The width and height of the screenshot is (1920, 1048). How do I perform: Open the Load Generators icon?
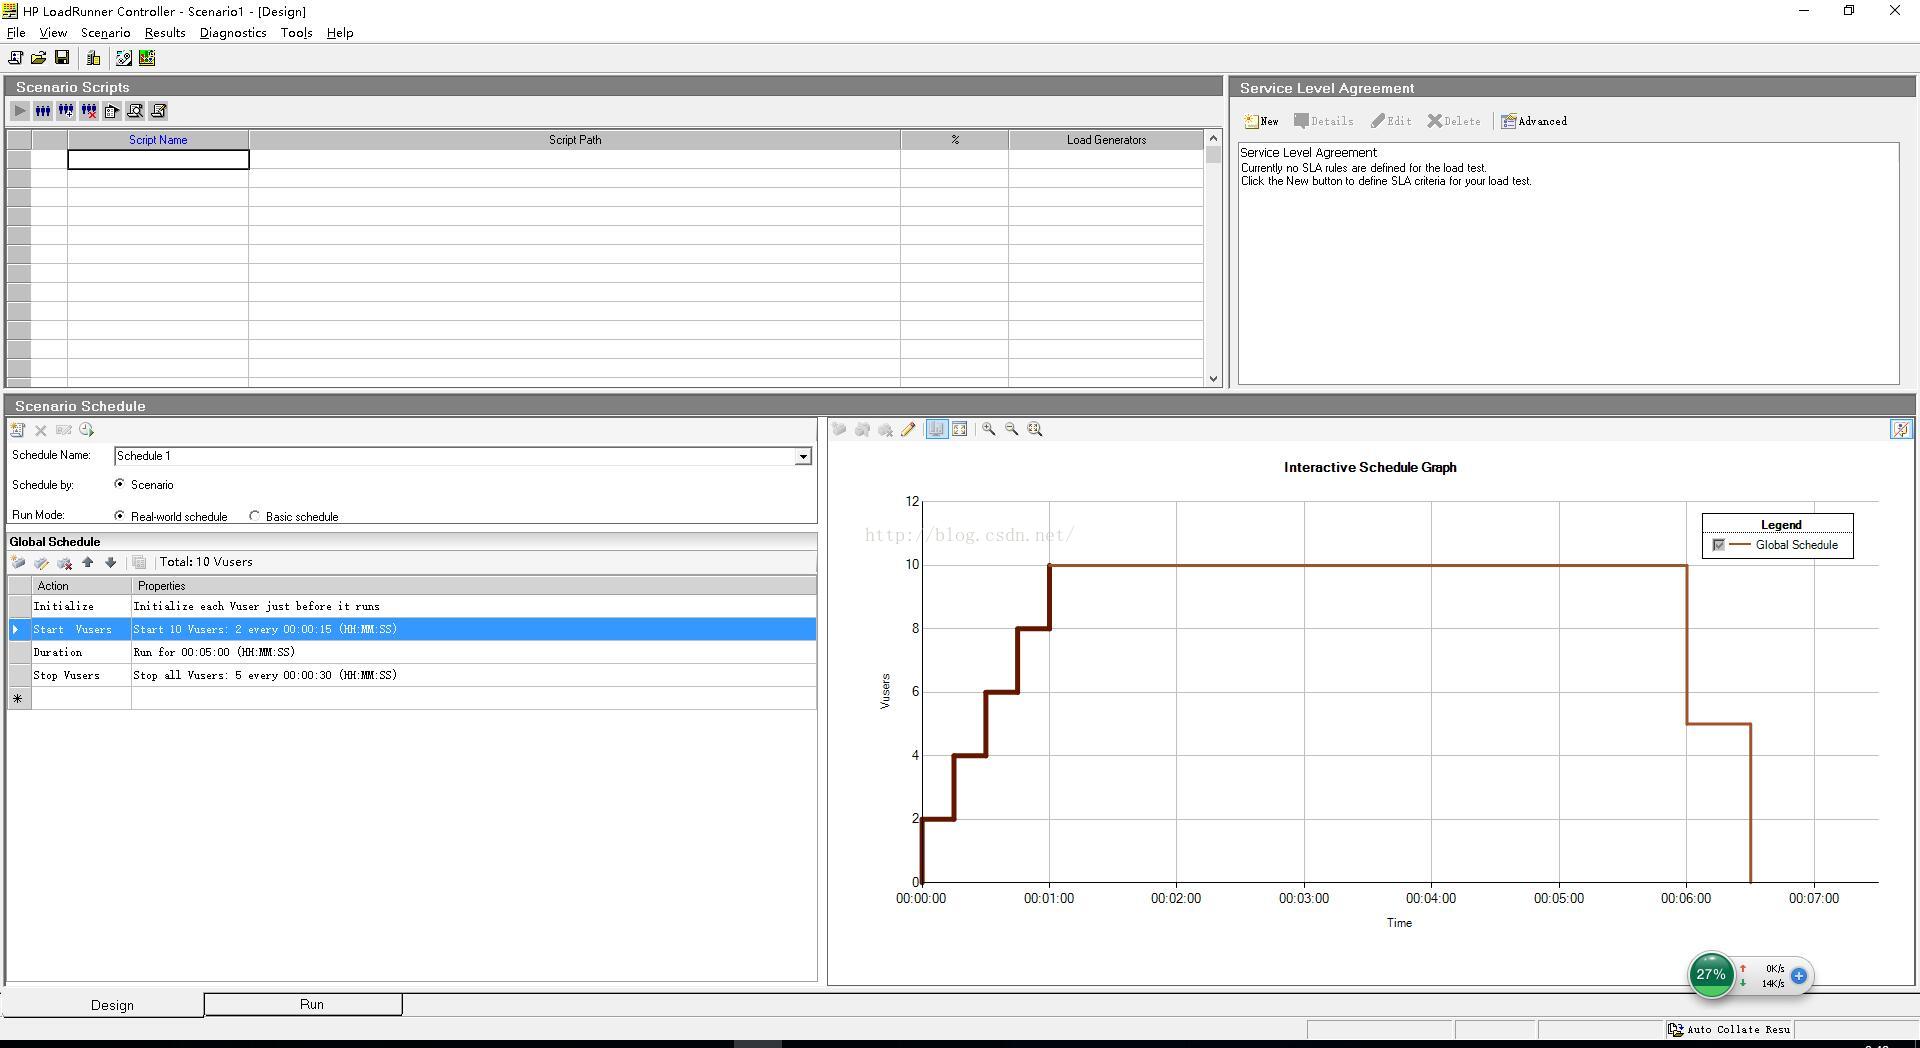click(94, 58)
